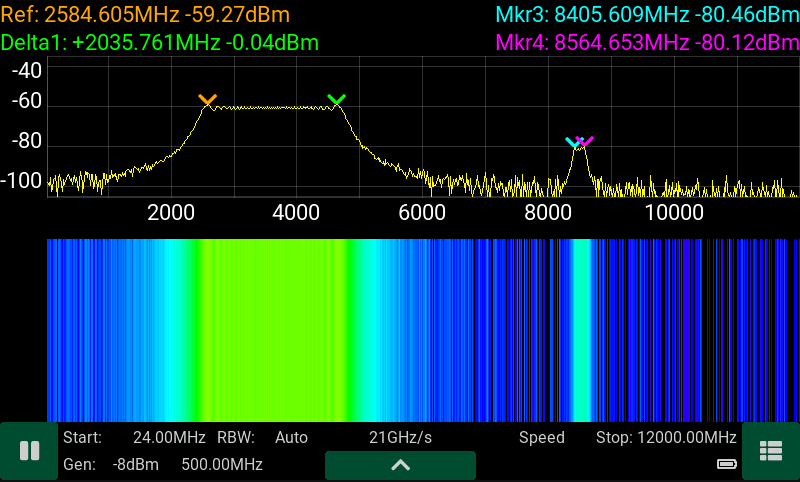Select the cyan Mkr3 marker on trace
The width and height of the screenshot is (800, 482).
573,142
